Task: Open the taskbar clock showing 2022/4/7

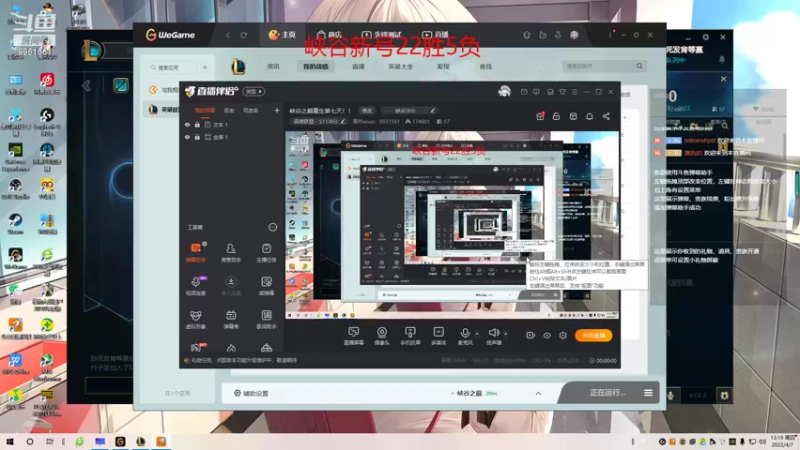Action: [783, 442]
